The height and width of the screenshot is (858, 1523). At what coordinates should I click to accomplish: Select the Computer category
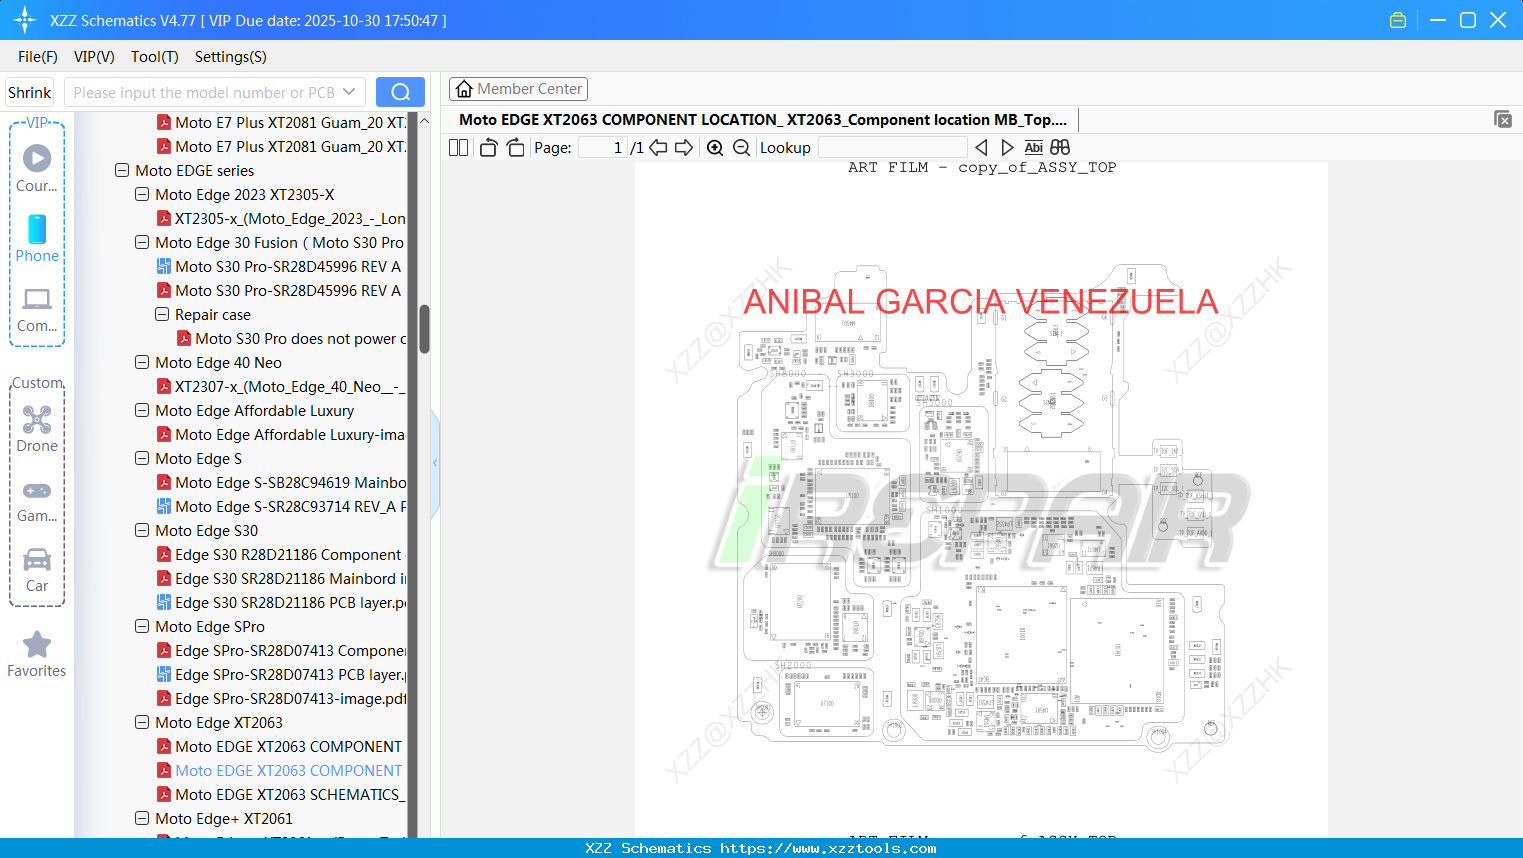point(37,309)
